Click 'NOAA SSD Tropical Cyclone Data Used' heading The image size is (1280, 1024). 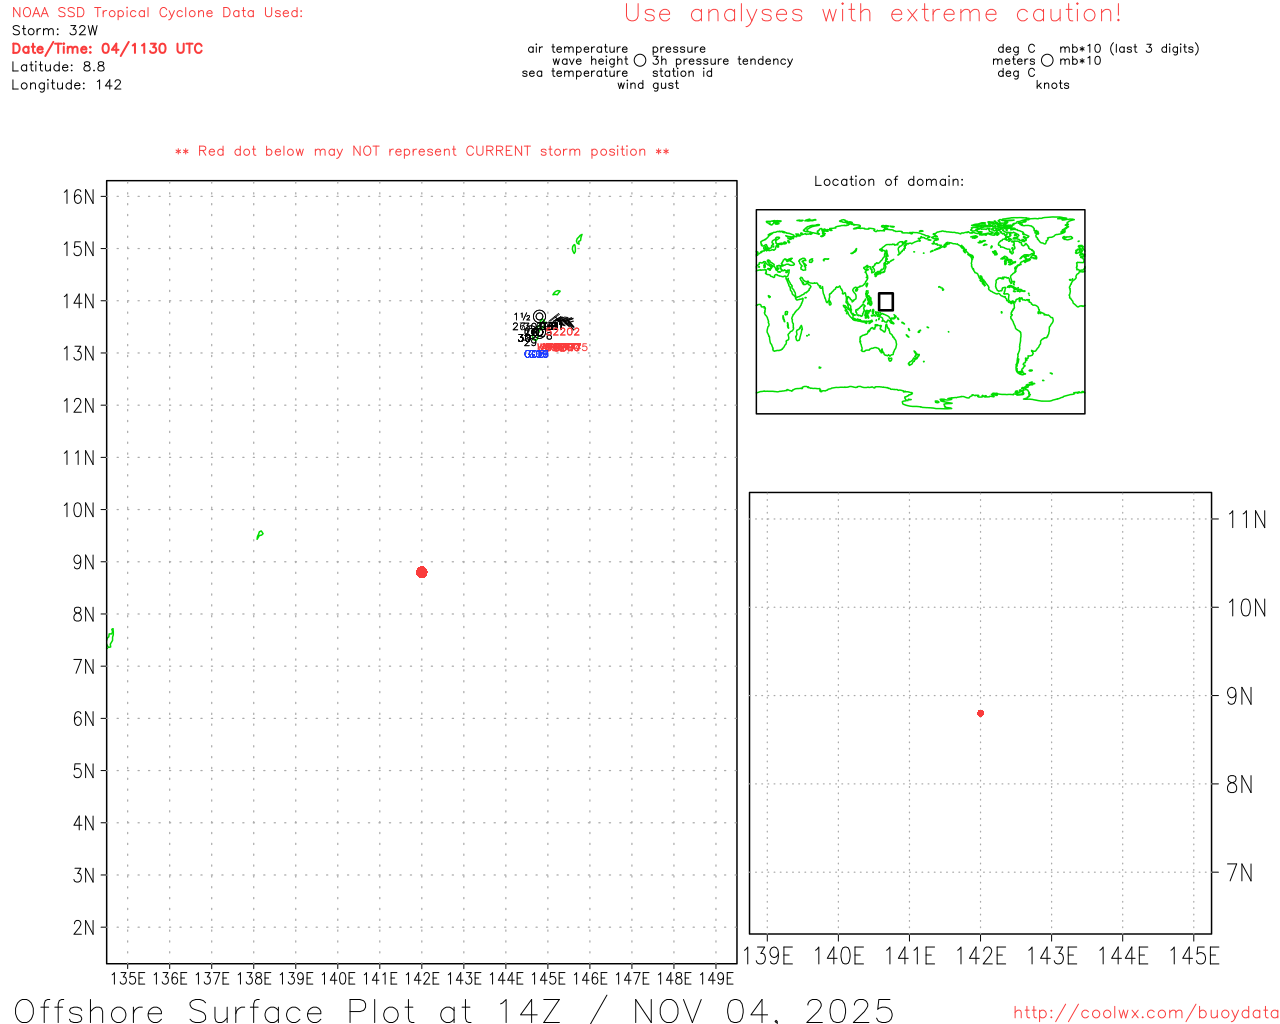click(x=157, y=13)
